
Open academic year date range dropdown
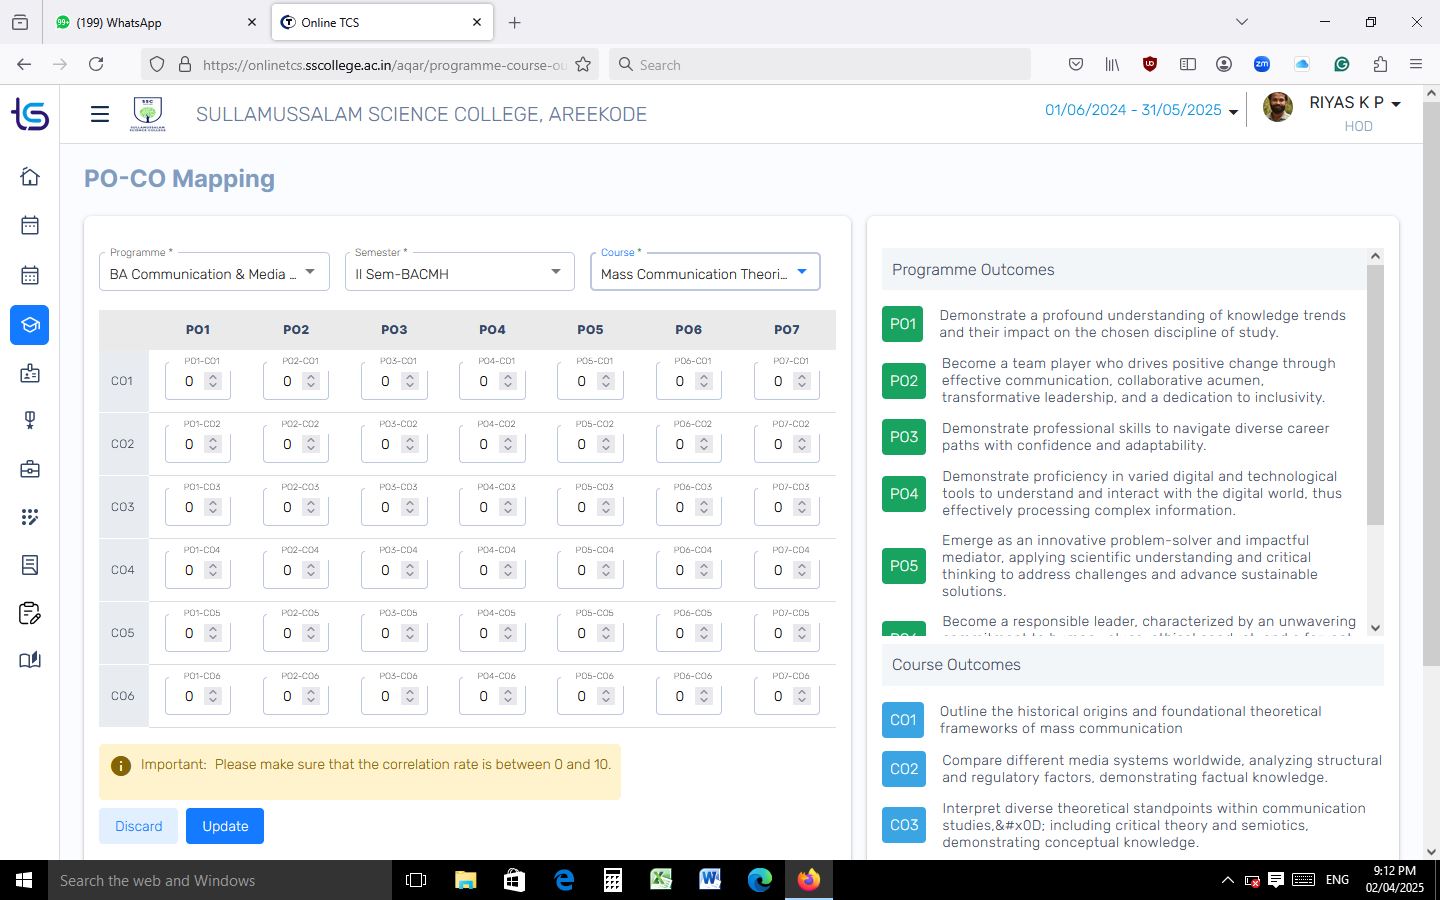point(1141,111)
